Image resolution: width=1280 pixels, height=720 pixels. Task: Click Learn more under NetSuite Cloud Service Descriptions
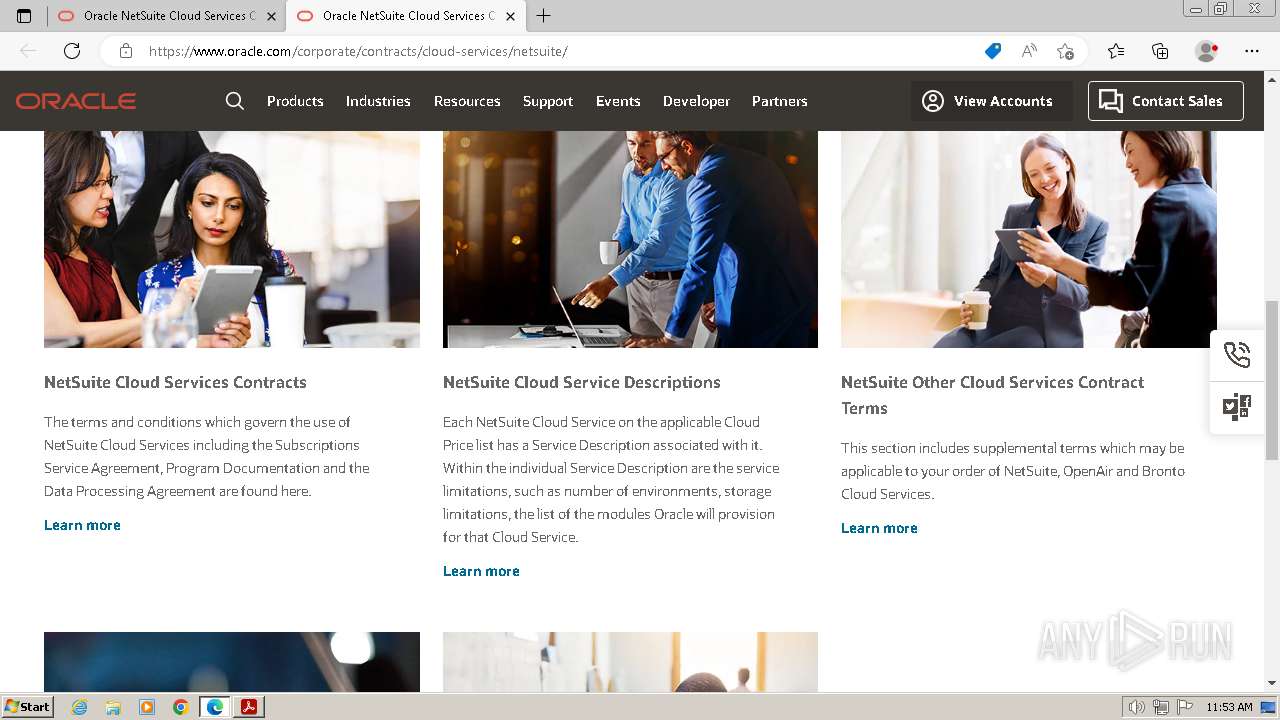(481, 571)
